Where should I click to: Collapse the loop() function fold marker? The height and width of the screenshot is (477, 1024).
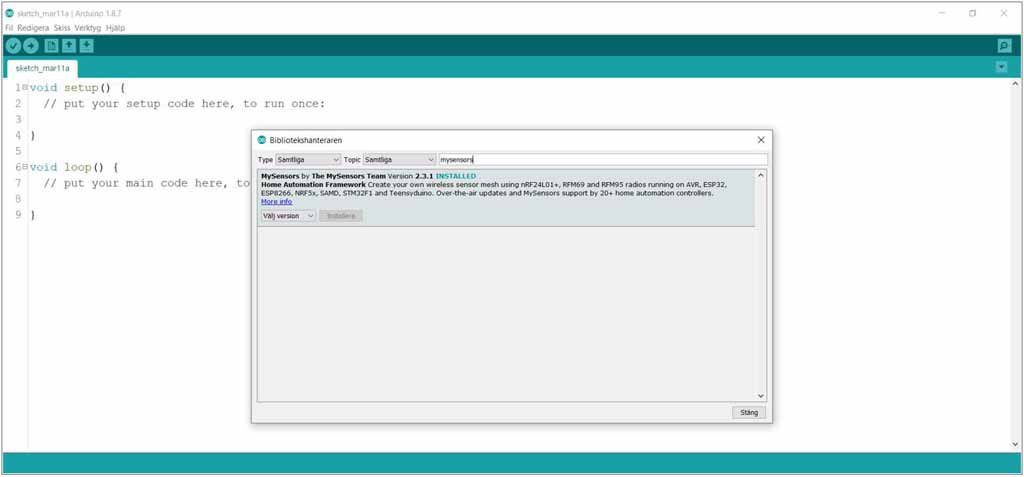coord(25,167)
